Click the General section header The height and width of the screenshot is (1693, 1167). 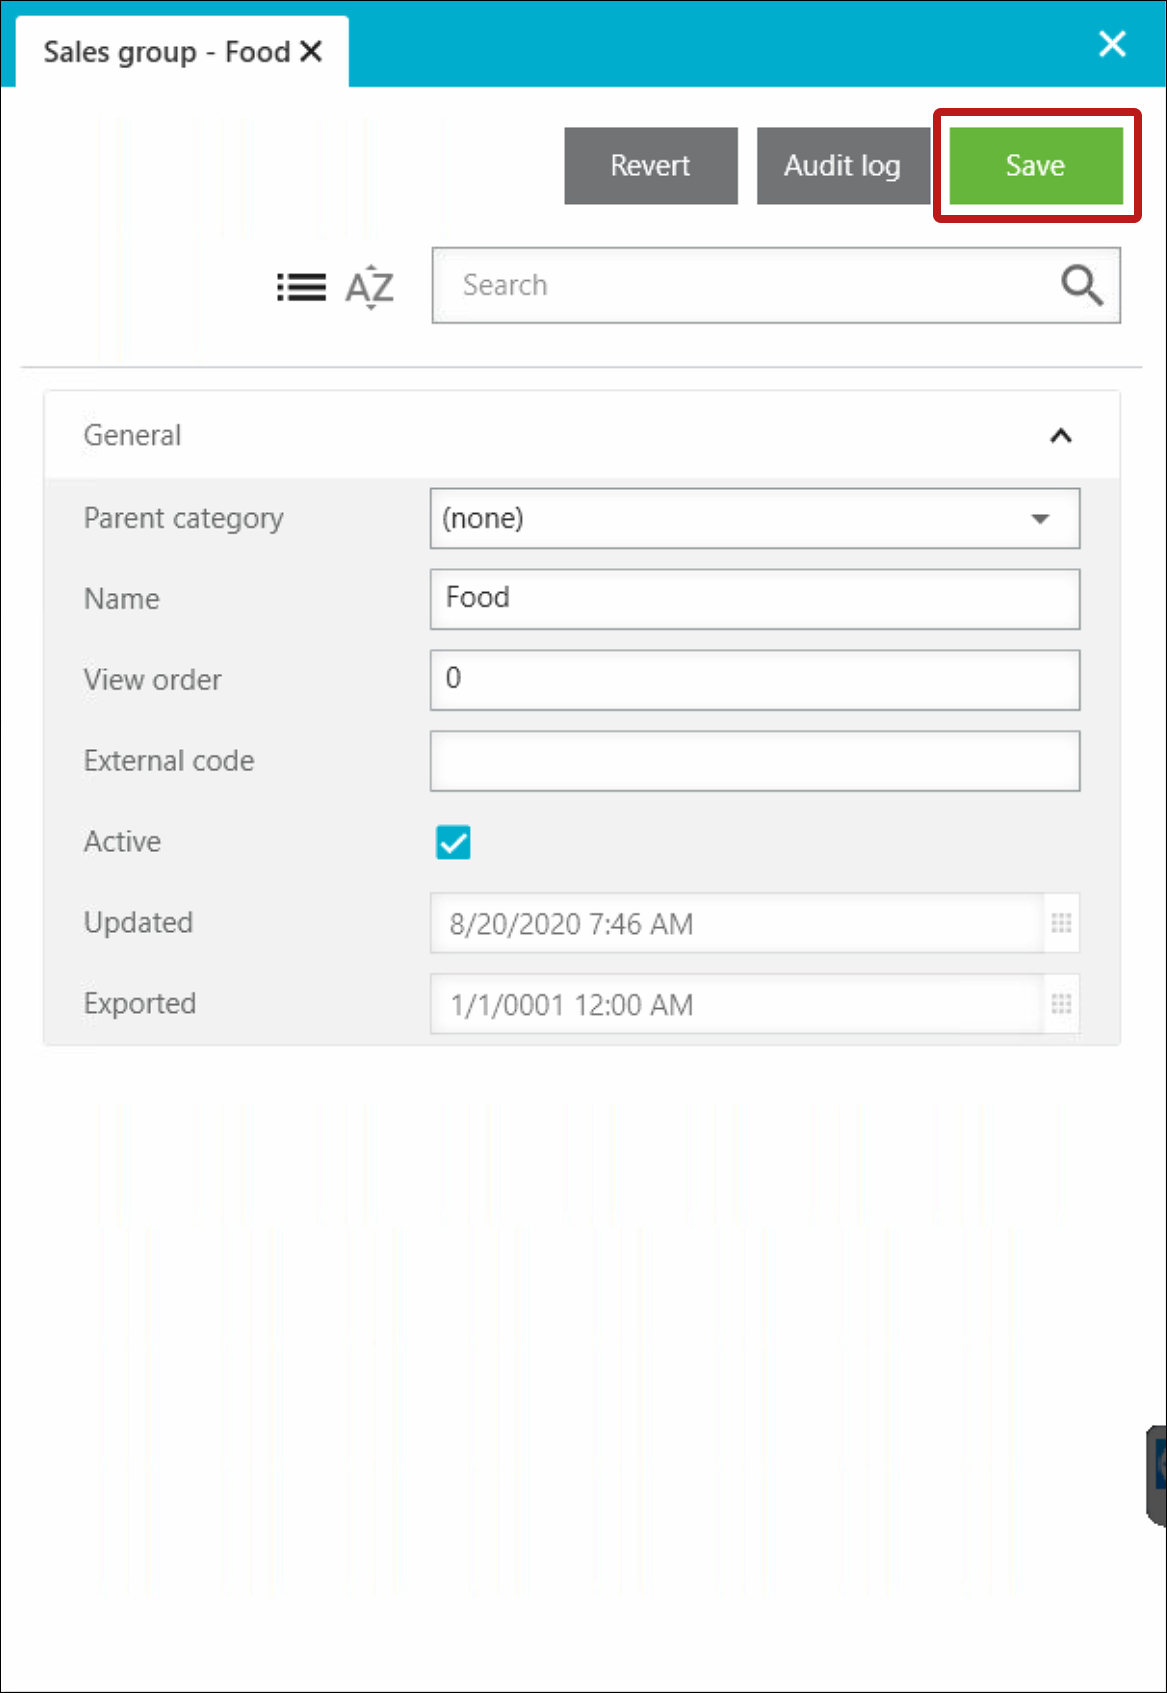pyautogui.click(x=582, y=435)
